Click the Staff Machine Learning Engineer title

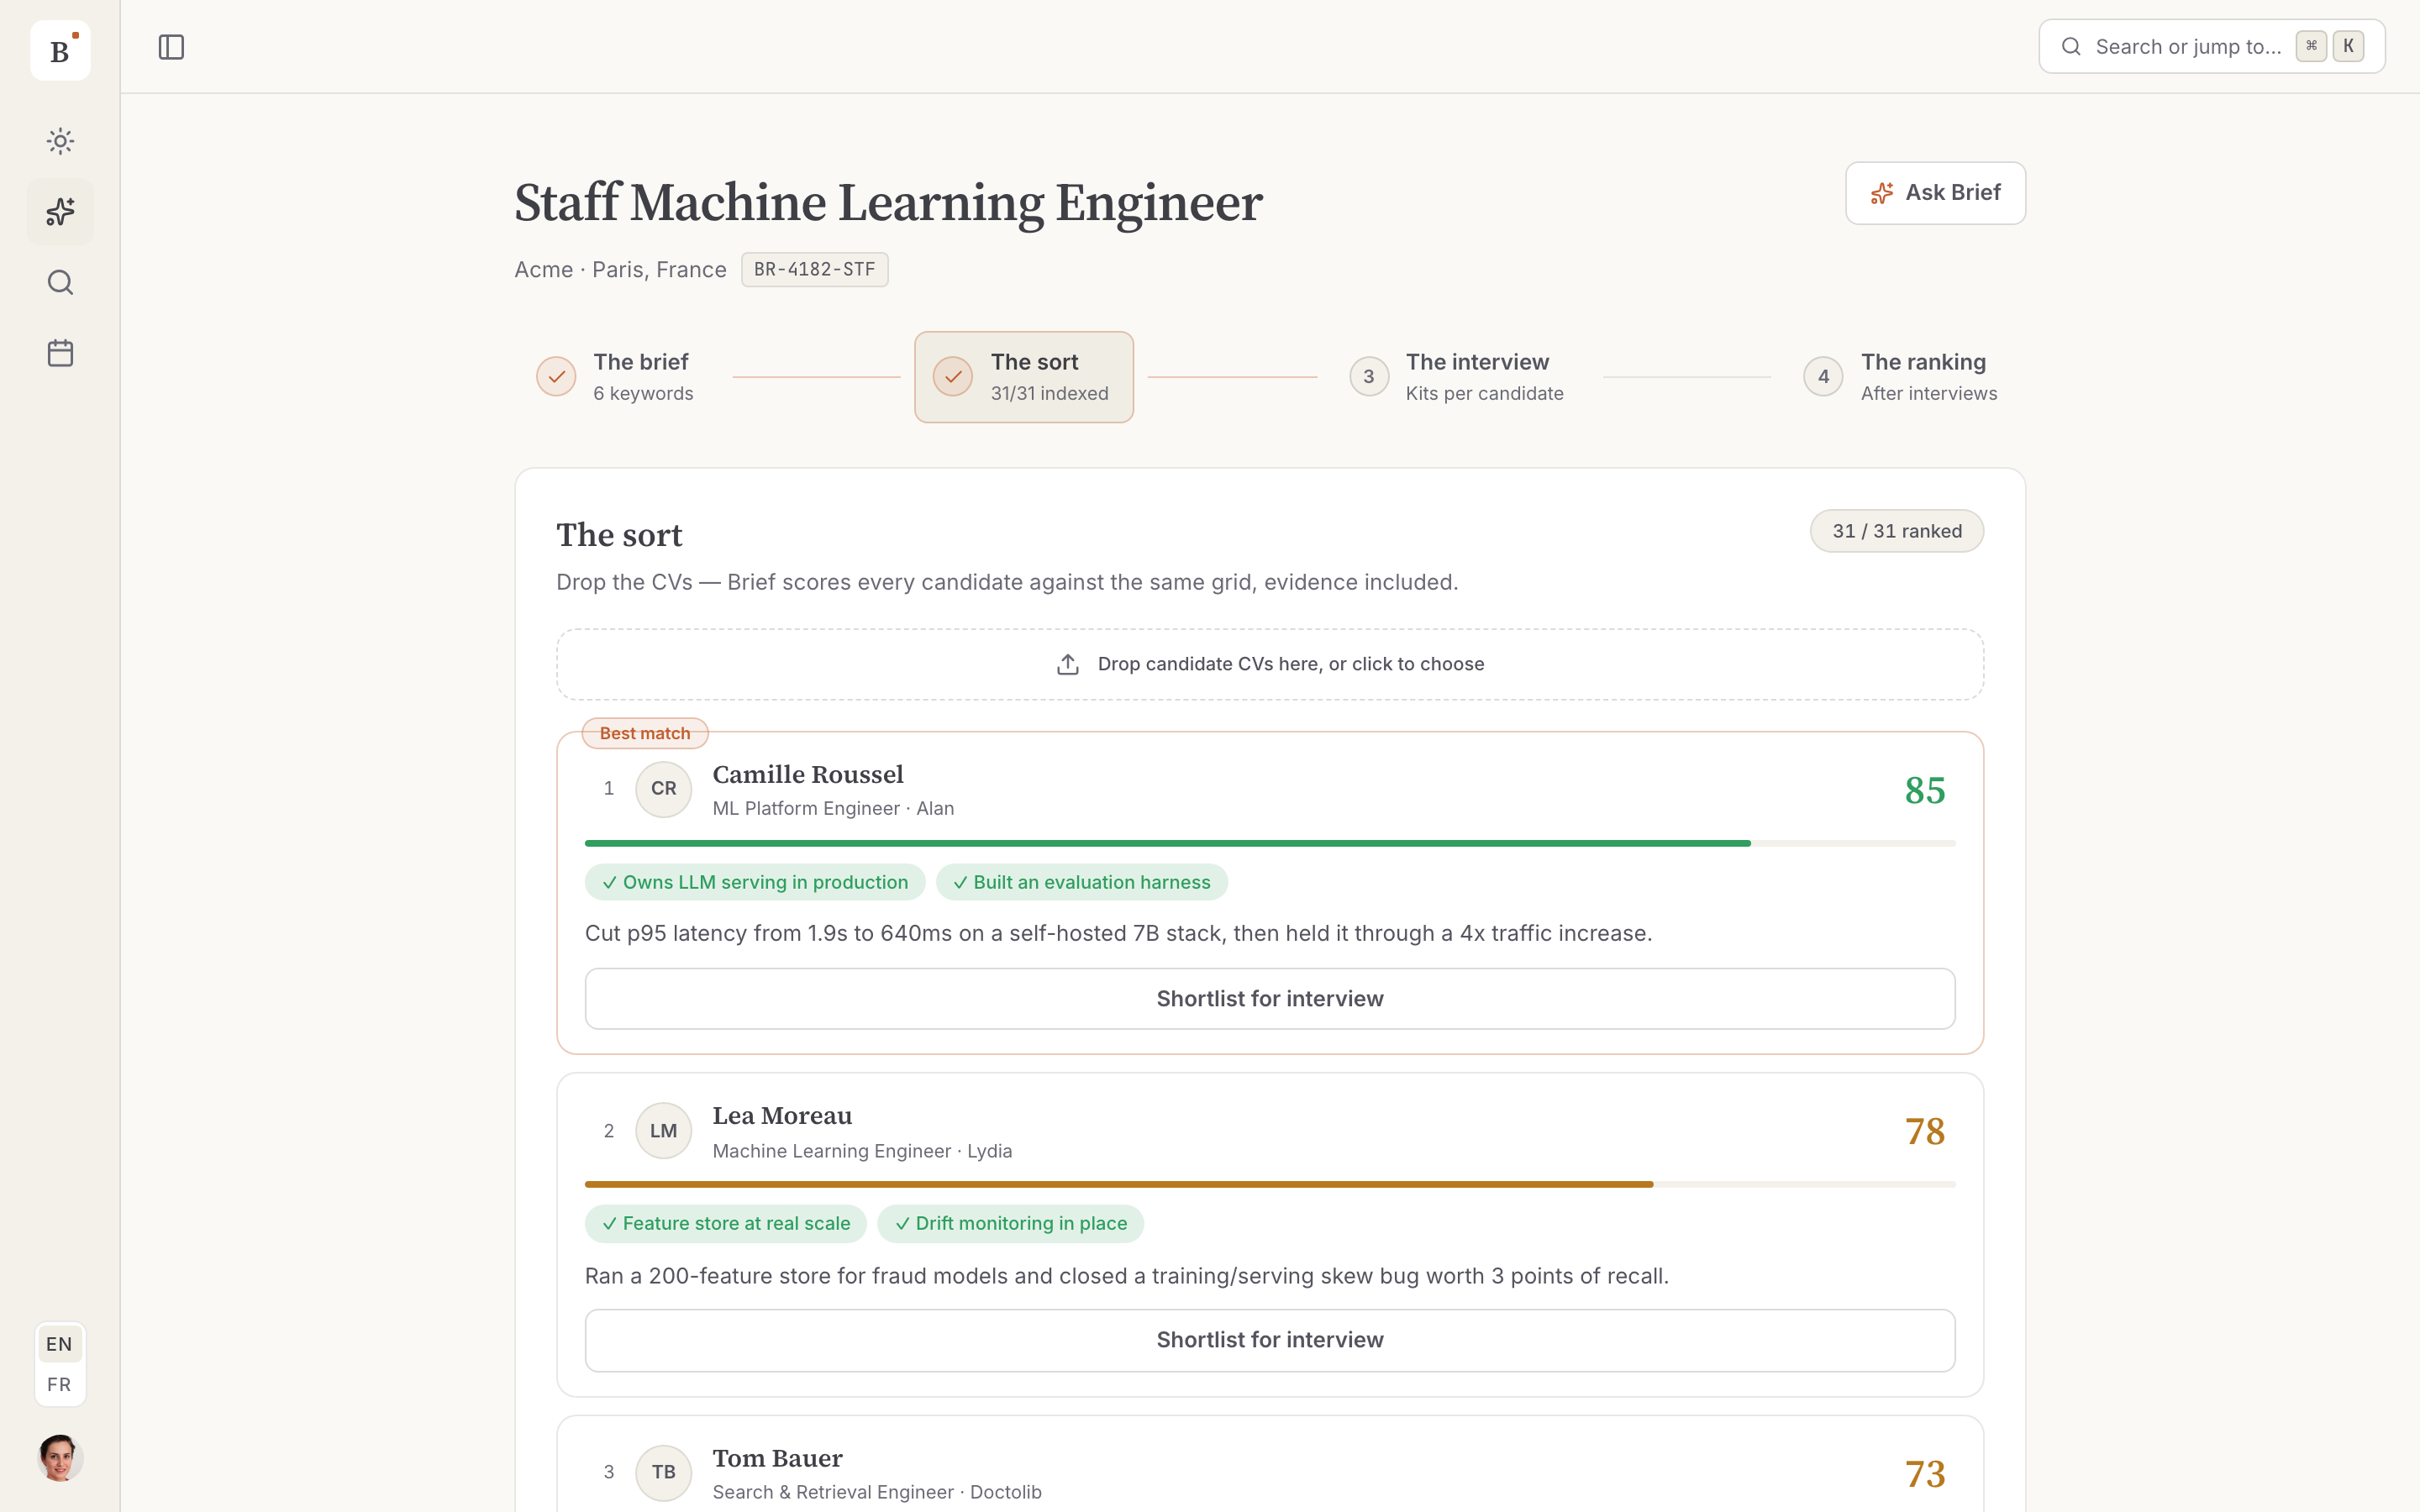888,203
